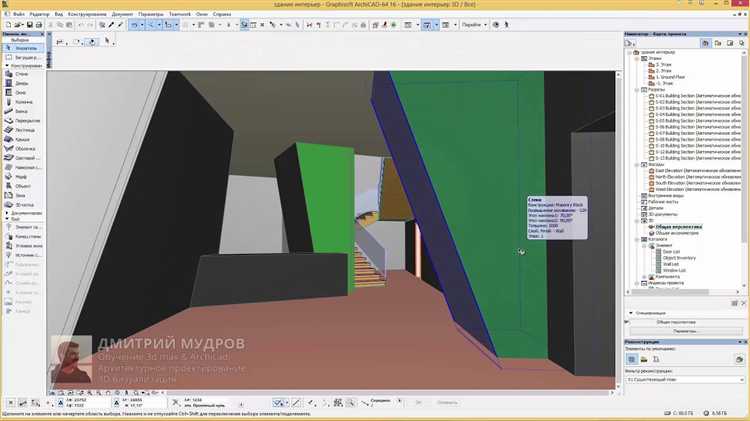Set renovation status to Existing element icon
The height and width of the screenshot is (421, 750).
[632, 359]
